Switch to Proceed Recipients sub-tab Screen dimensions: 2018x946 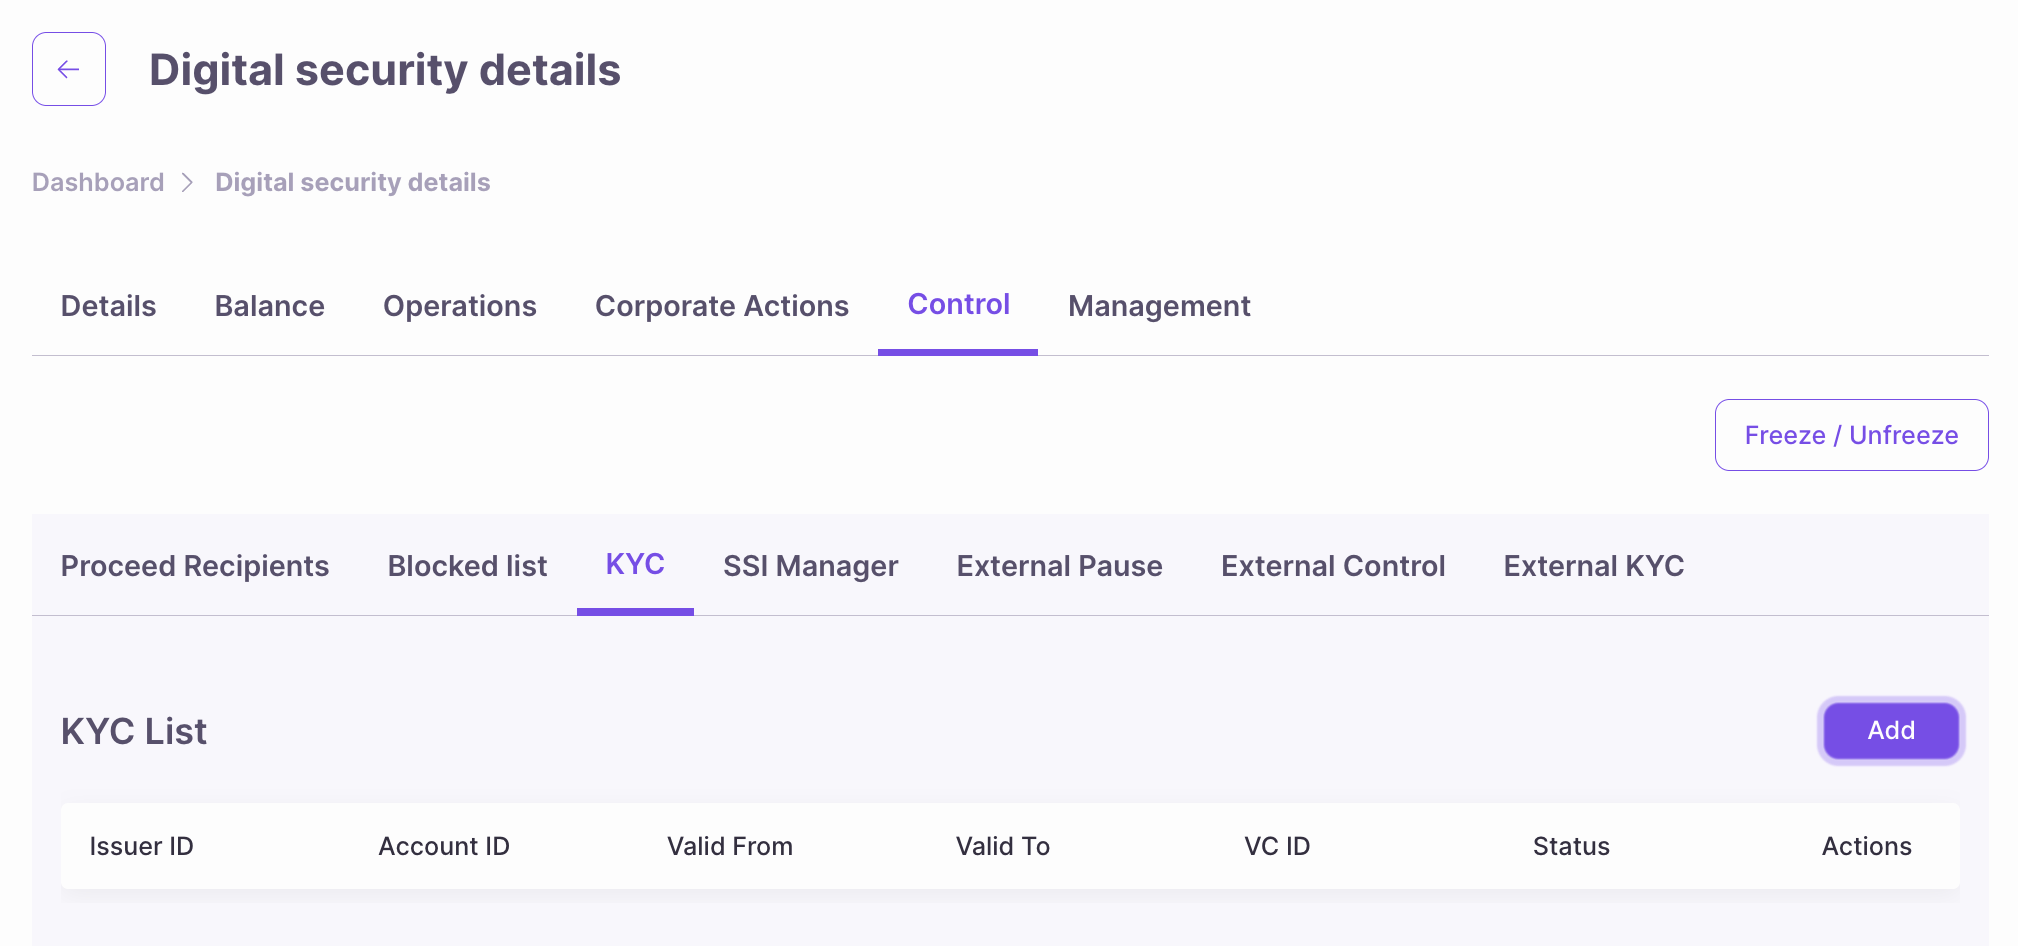(x=195, y=566)
